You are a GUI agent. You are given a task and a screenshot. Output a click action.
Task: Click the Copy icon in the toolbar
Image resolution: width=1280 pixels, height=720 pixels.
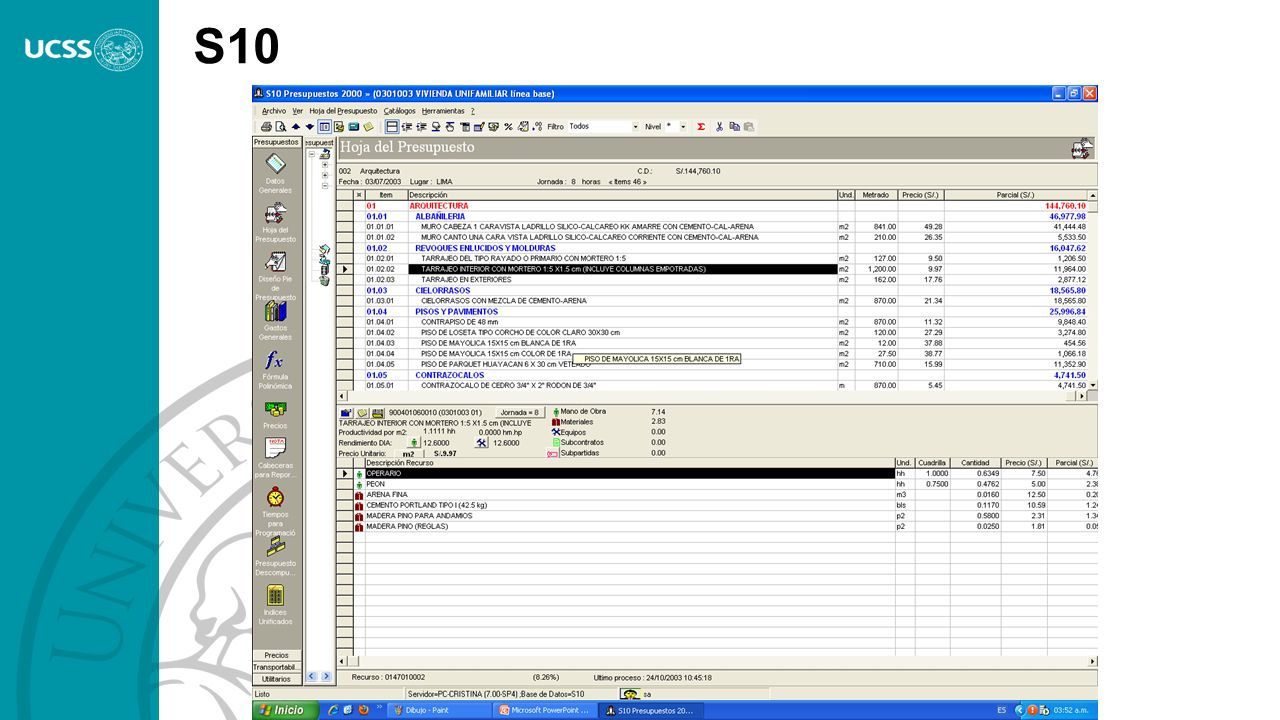[x=734, y=127]
